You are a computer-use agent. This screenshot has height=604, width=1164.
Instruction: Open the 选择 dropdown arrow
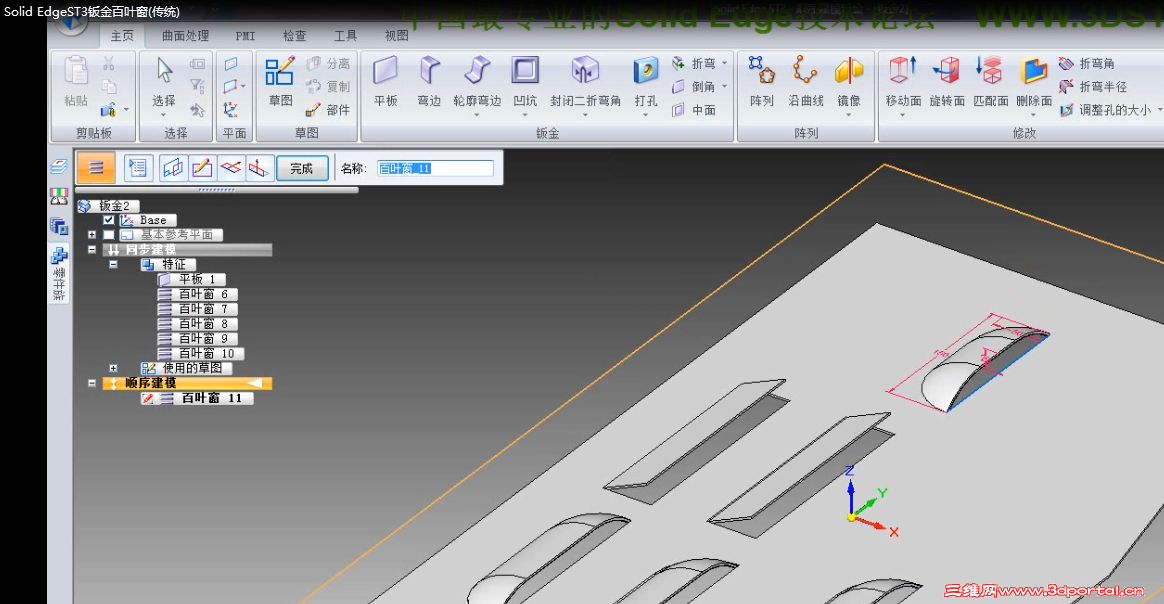[x=164, y=114]
